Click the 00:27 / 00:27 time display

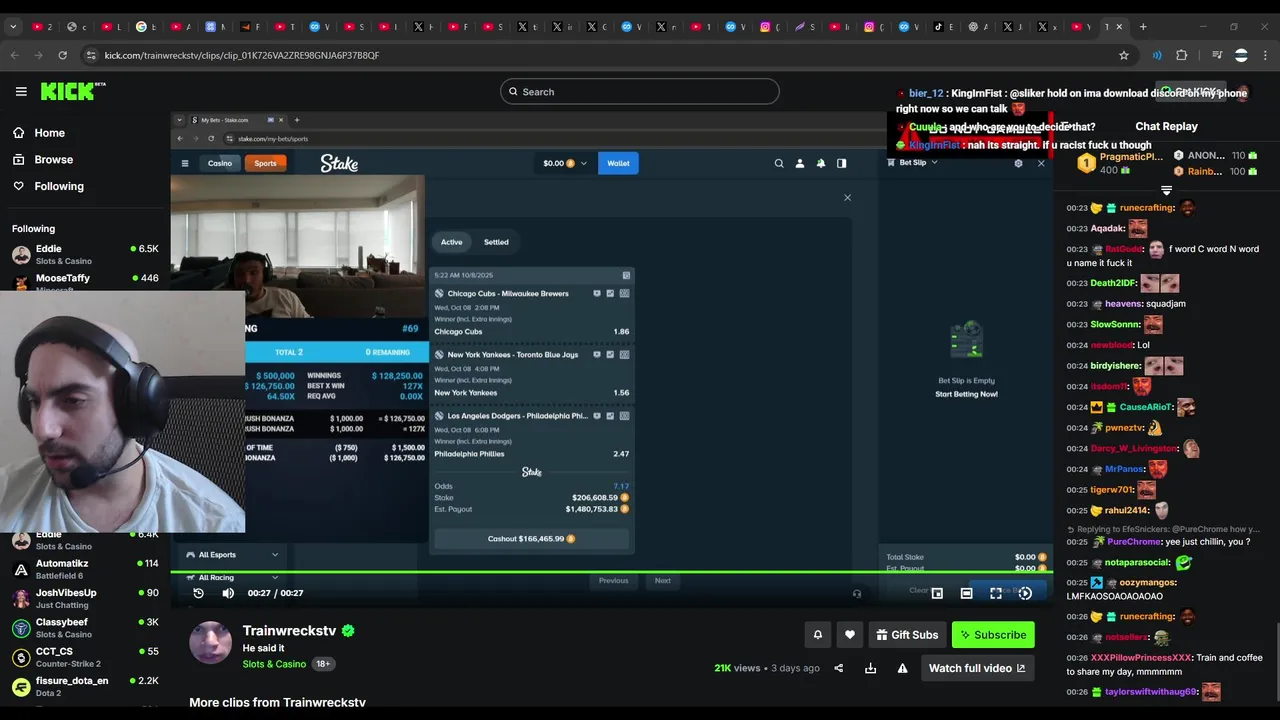pyautogui.click(x=275, y=593)
